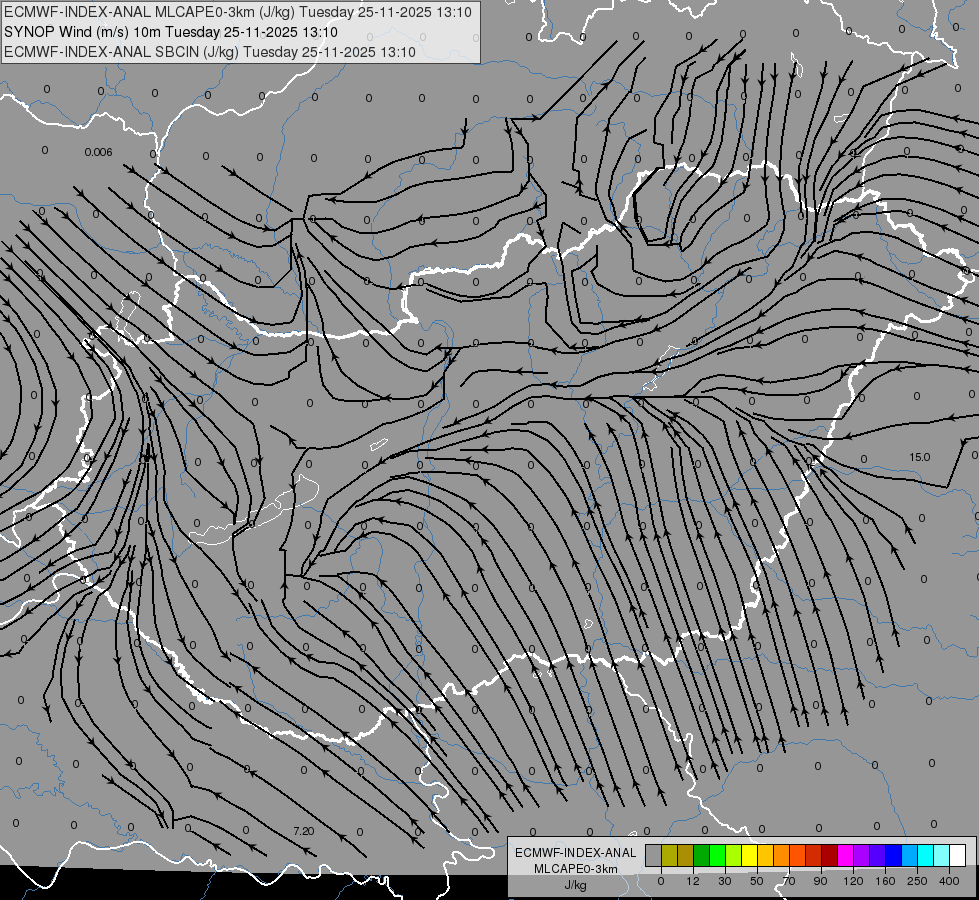979x900 pixels.
Task: Click the legend J/kg unit label
Action: pos(576,885)
